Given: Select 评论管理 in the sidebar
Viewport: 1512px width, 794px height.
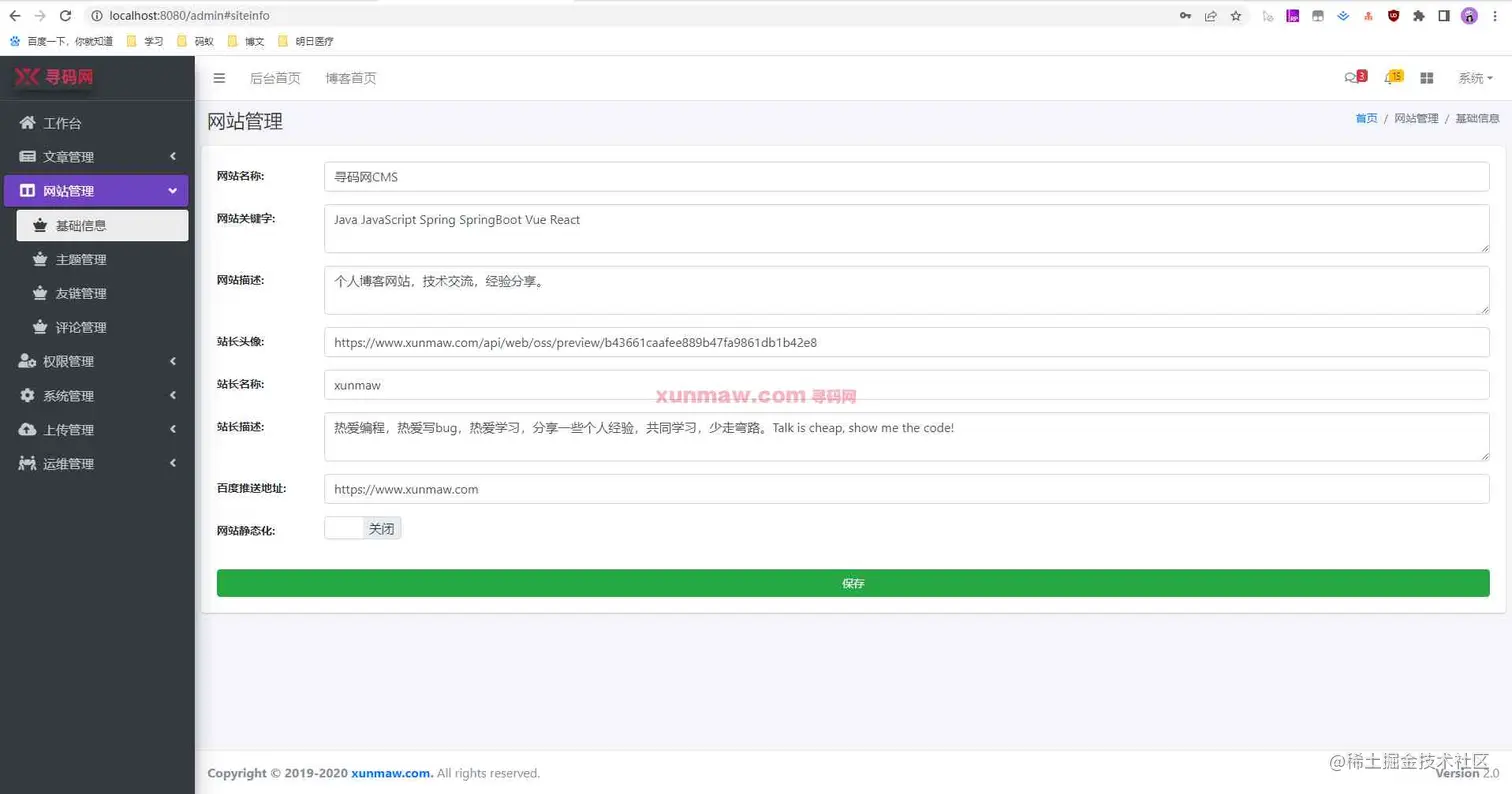Looking at the screenshot, I should pos(102,328).
